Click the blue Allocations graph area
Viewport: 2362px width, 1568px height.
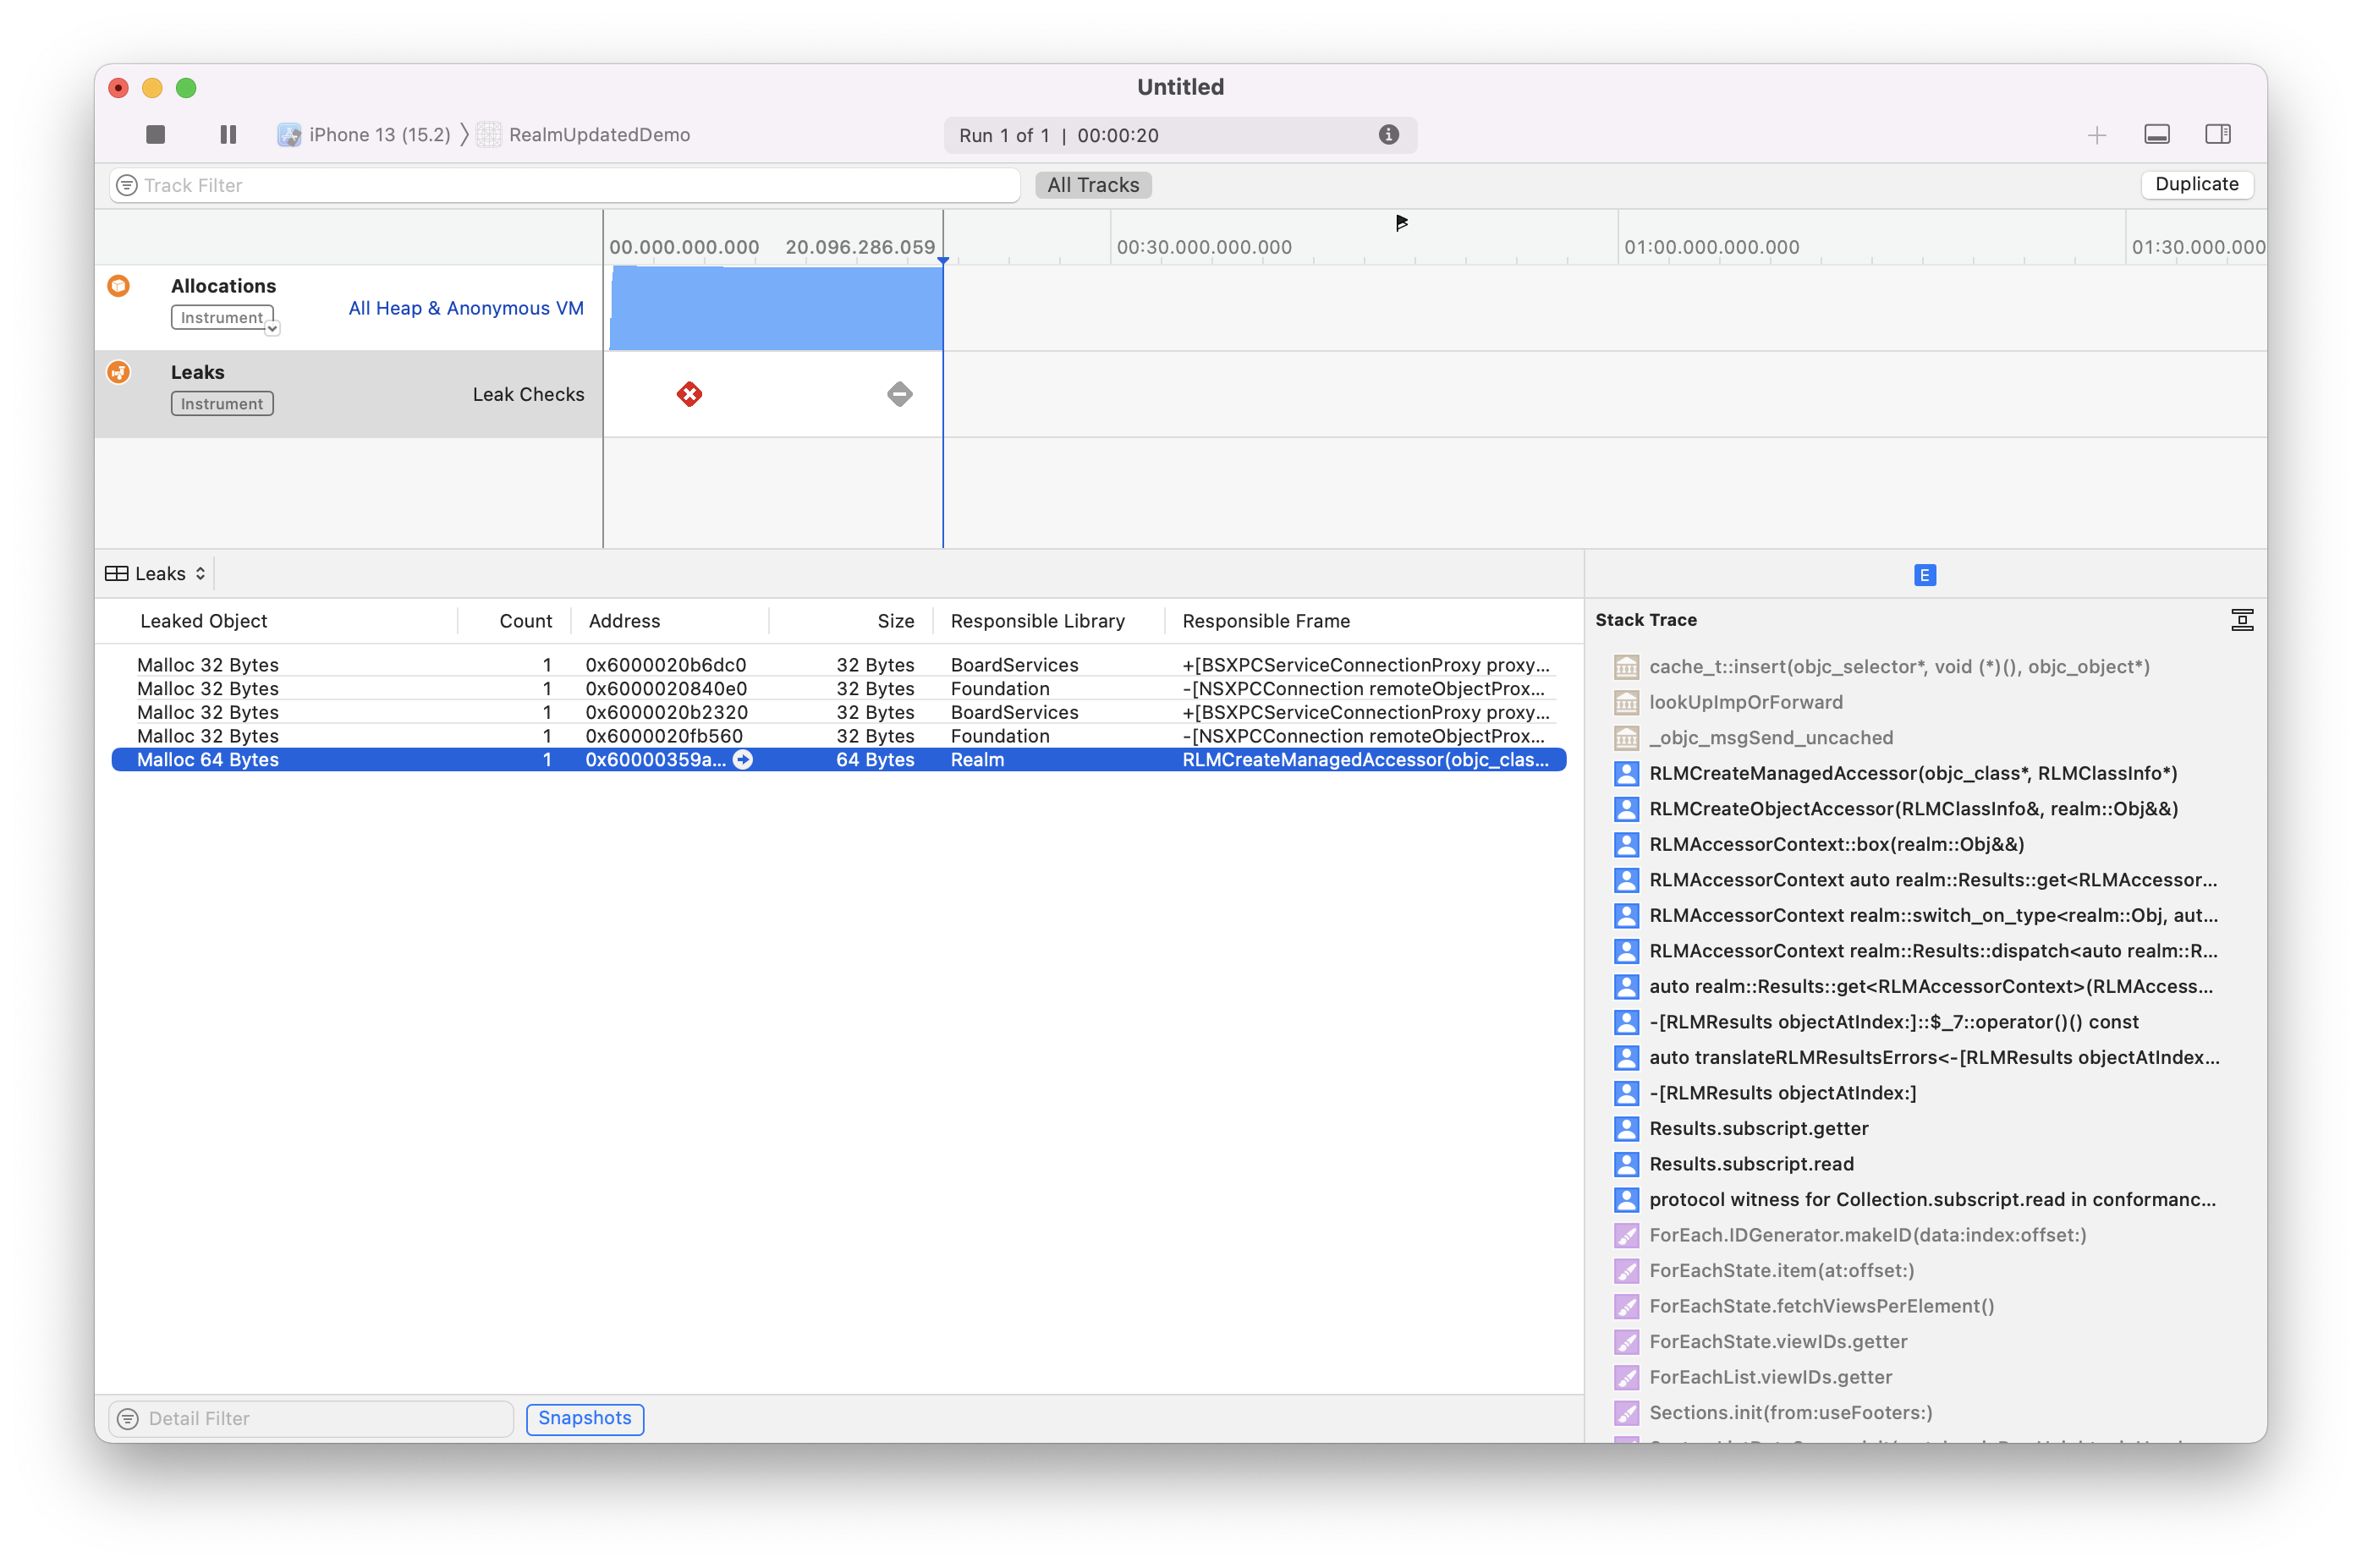click(x=776, y=308)
